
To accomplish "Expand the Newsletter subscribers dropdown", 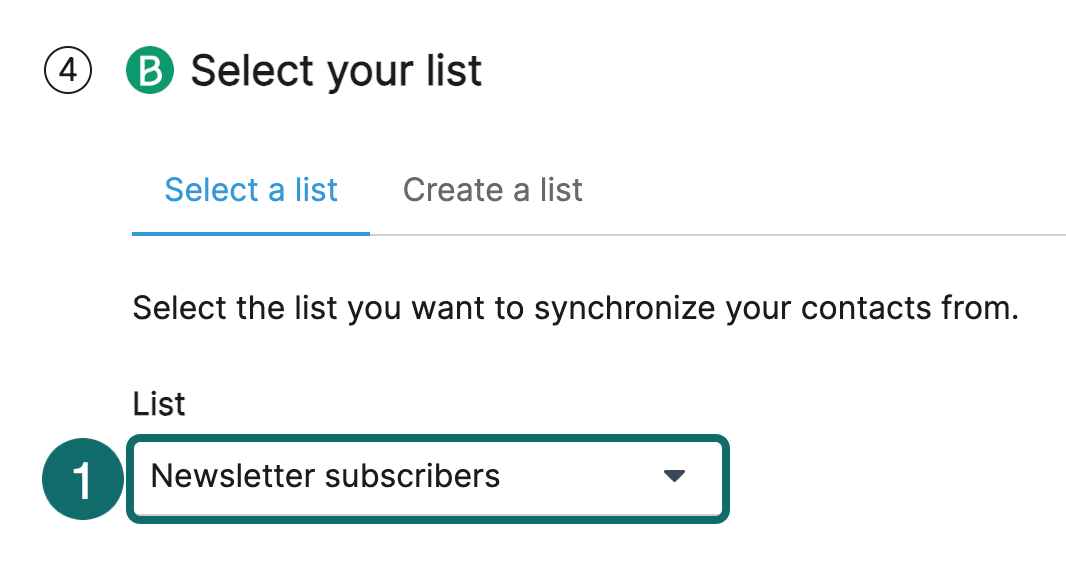I will [x=428, y=477].
